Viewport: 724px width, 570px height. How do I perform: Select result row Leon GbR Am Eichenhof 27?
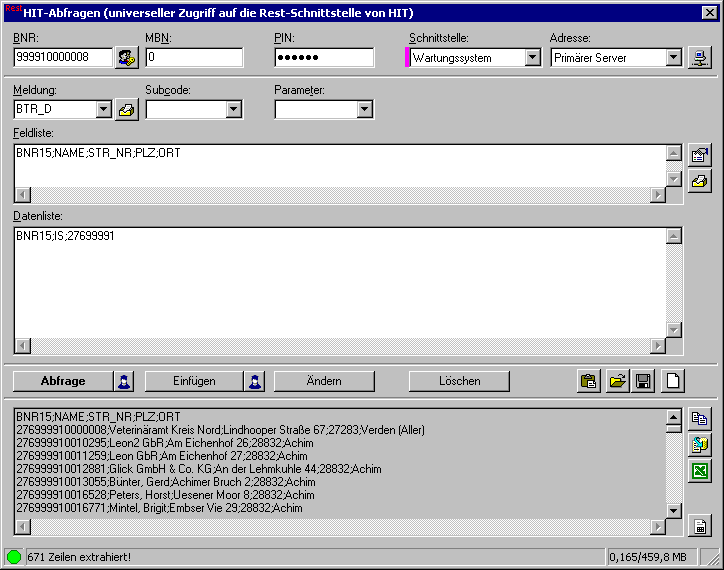162,456
